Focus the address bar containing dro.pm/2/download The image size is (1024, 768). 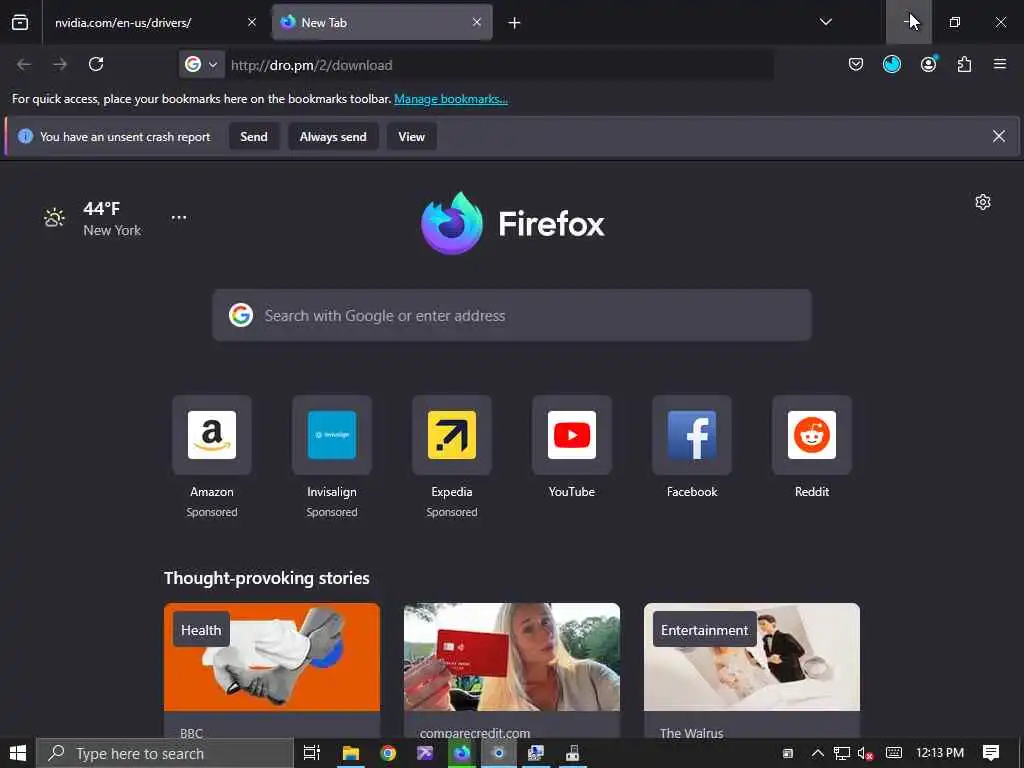[500, 65]
